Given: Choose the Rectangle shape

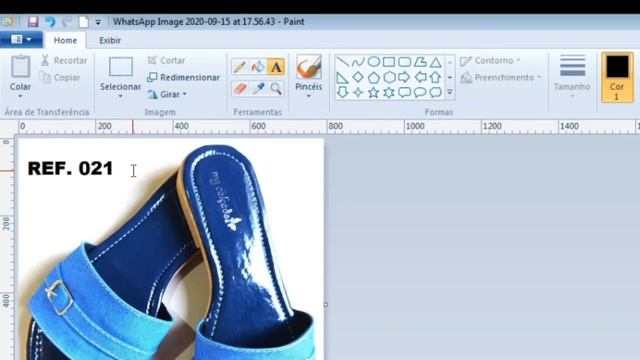Looking at the screenshot, I should coord(389,62).
